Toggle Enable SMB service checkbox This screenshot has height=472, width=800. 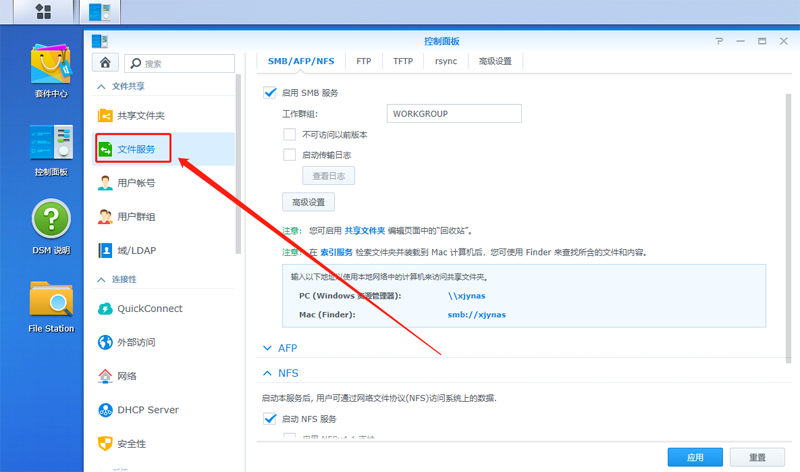tap(269, 92)
